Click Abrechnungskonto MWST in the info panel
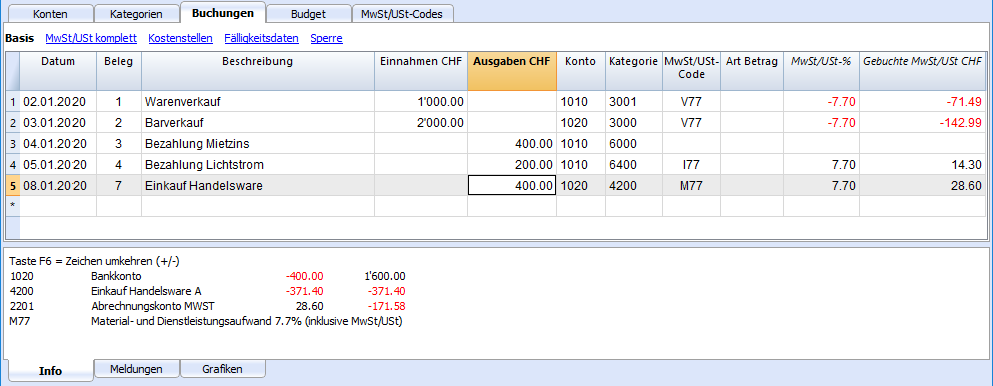The width and height of the screenshot is (993, 386). point(153,306)
